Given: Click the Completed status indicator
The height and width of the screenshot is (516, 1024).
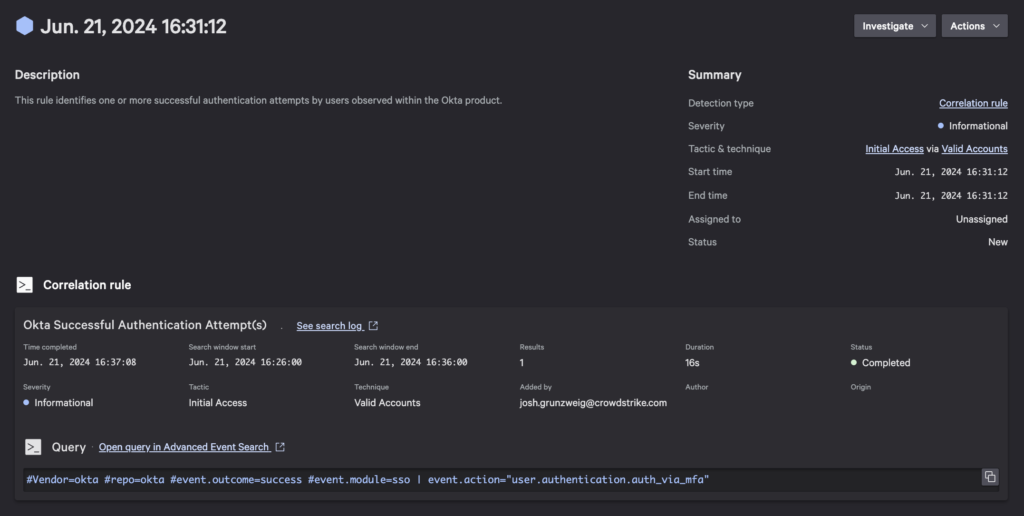Looking at the screenshot, I should tap(880, 363).
